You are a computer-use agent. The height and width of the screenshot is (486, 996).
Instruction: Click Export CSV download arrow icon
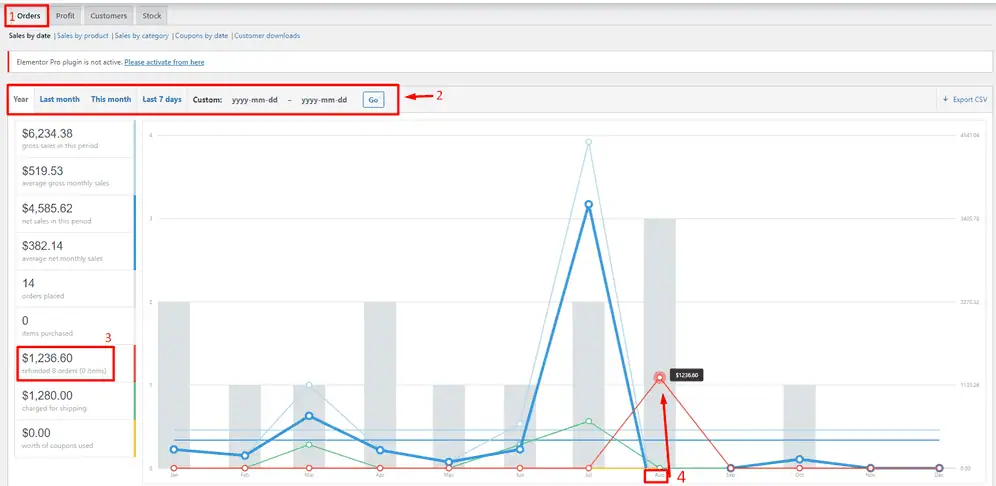point(945,99)
